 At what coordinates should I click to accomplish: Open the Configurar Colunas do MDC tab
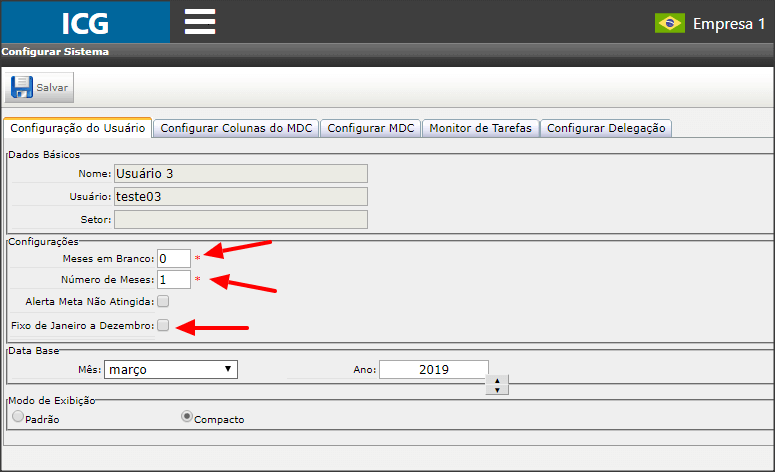tap(236, 128)
